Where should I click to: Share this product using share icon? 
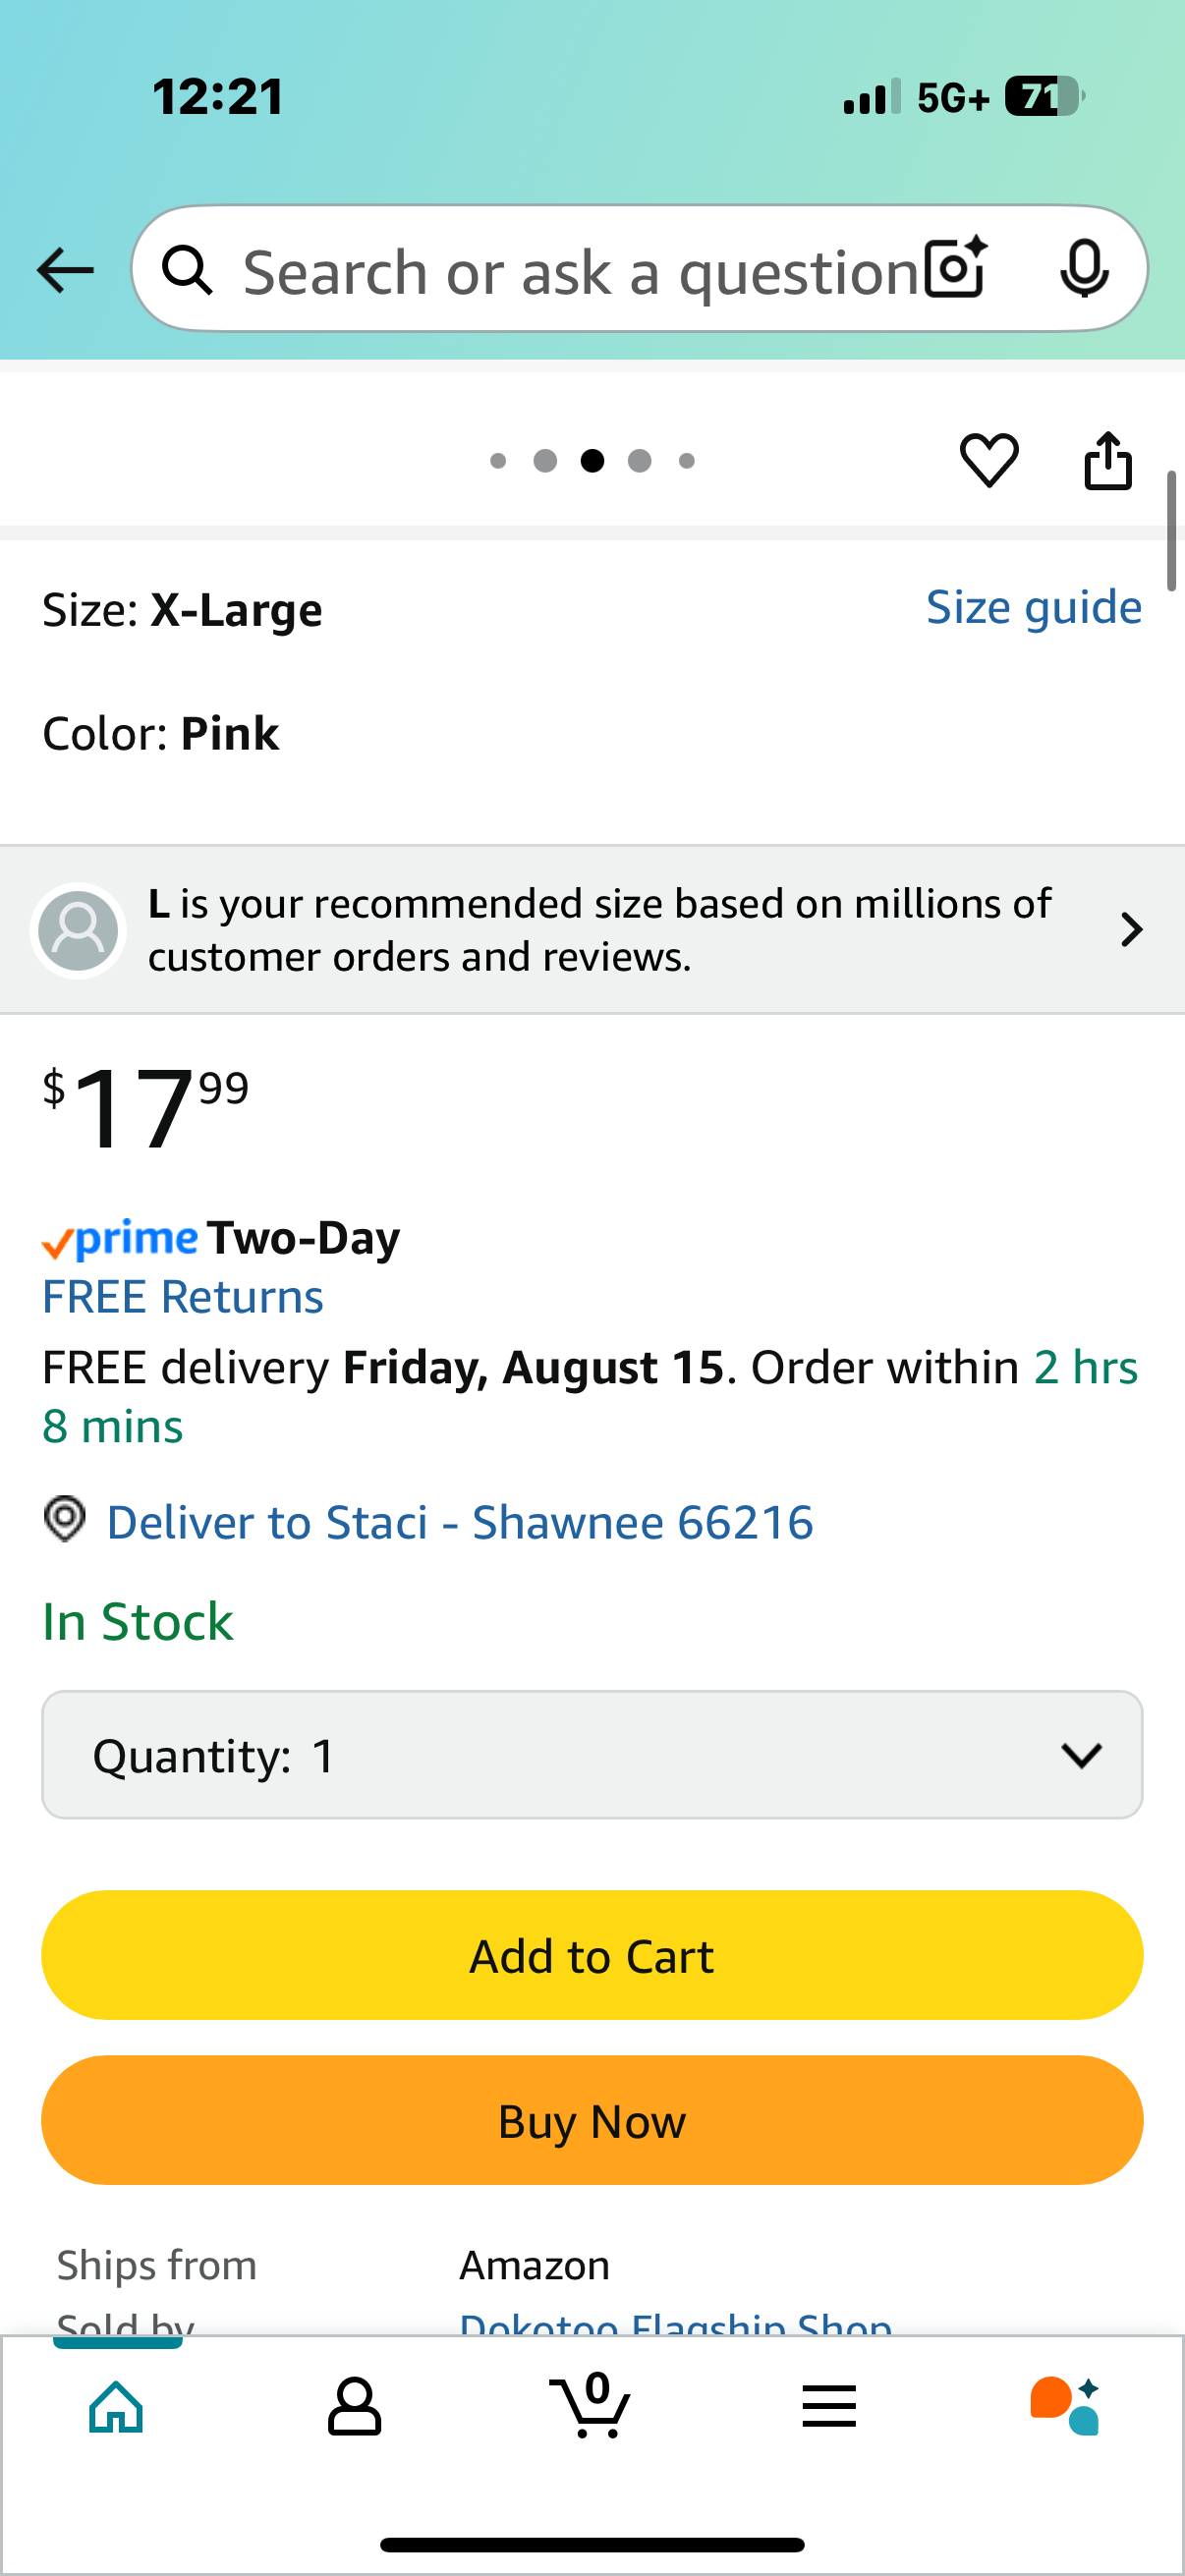pos(1108,460)
